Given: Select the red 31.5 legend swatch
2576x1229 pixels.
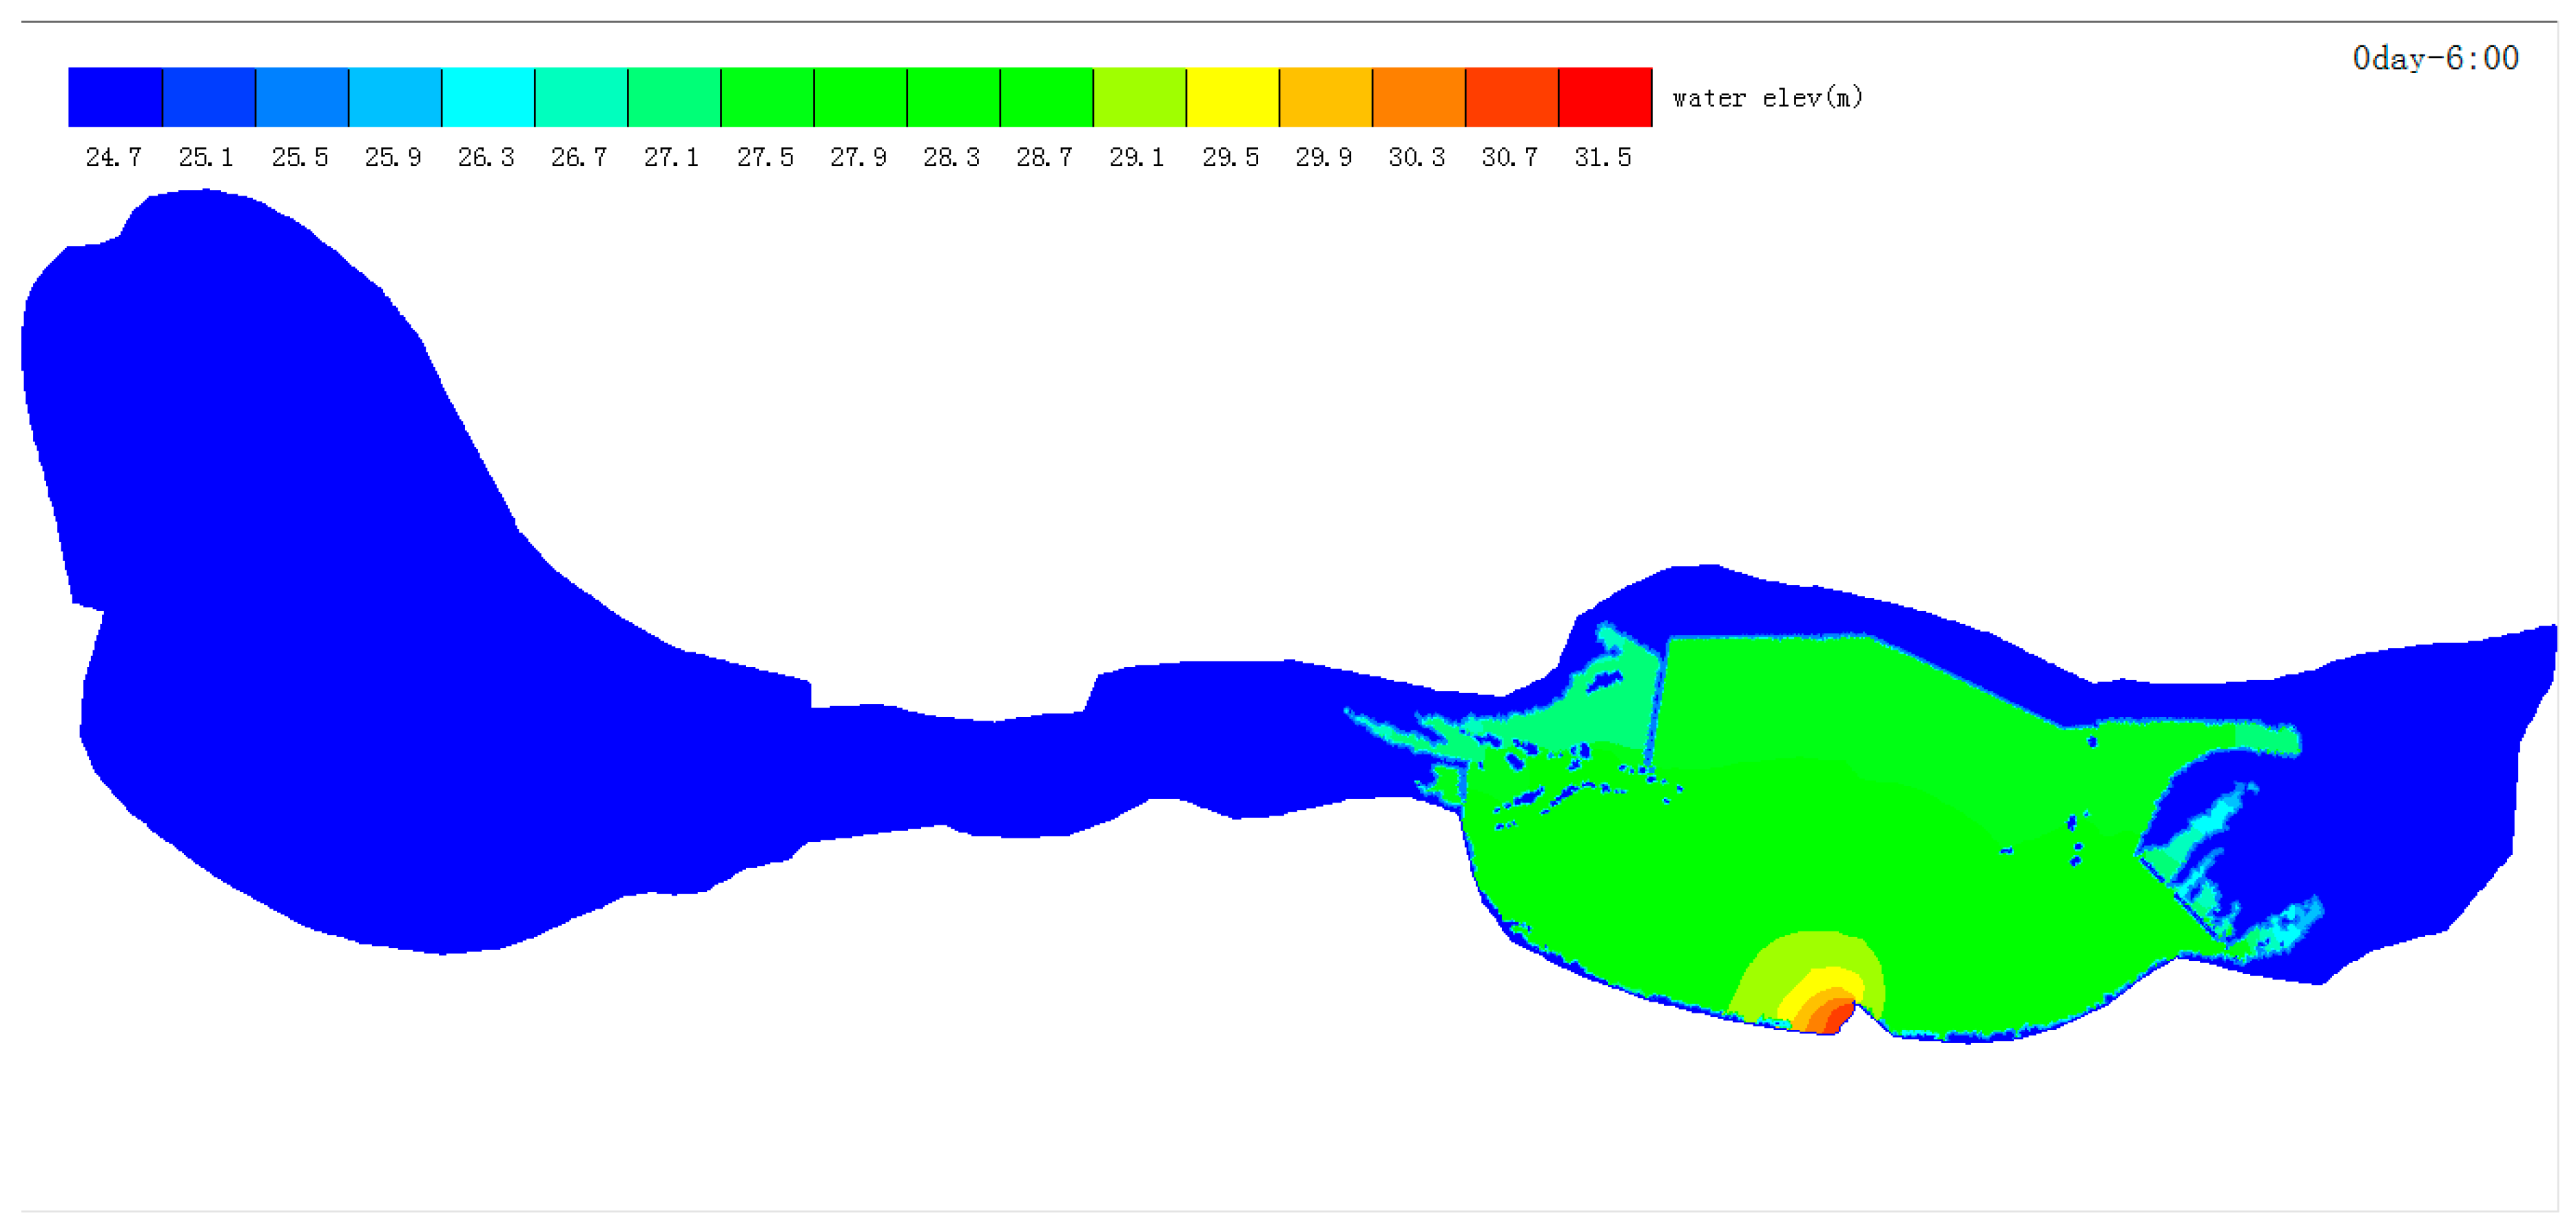Looking at the screenshot, I should [1604, 97].
